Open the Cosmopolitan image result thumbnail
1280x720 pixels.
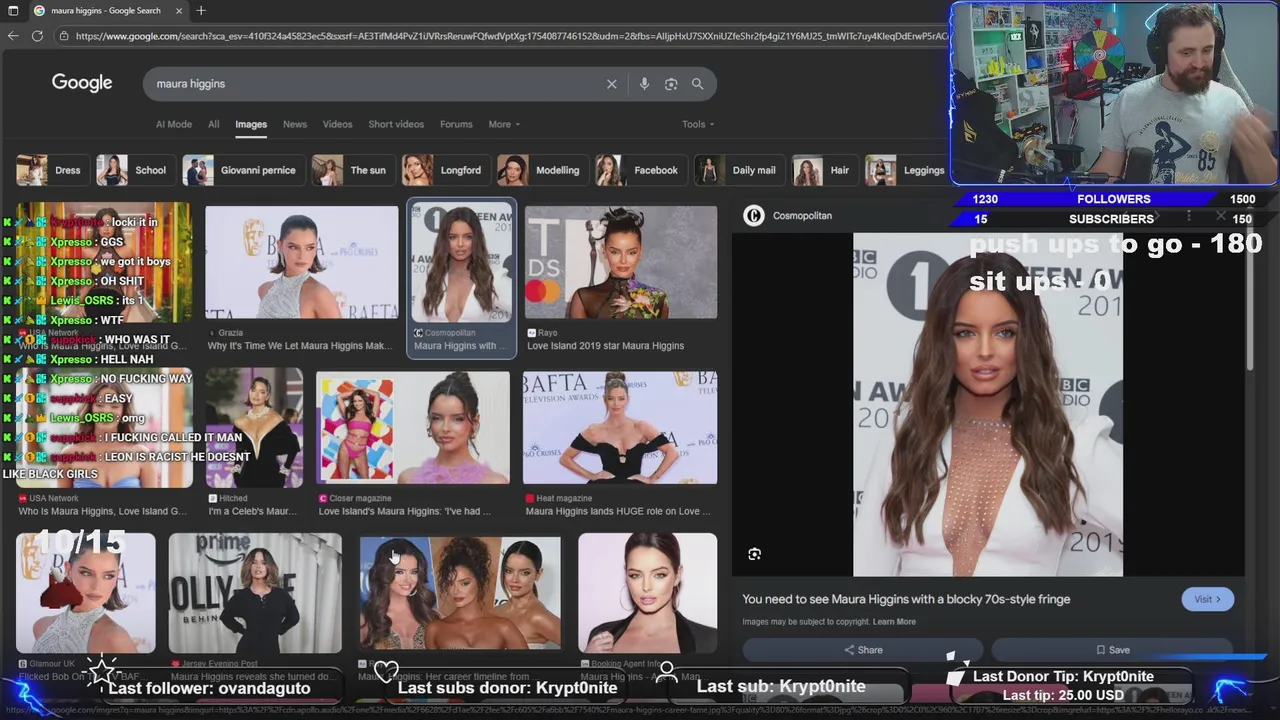[461, 262]
